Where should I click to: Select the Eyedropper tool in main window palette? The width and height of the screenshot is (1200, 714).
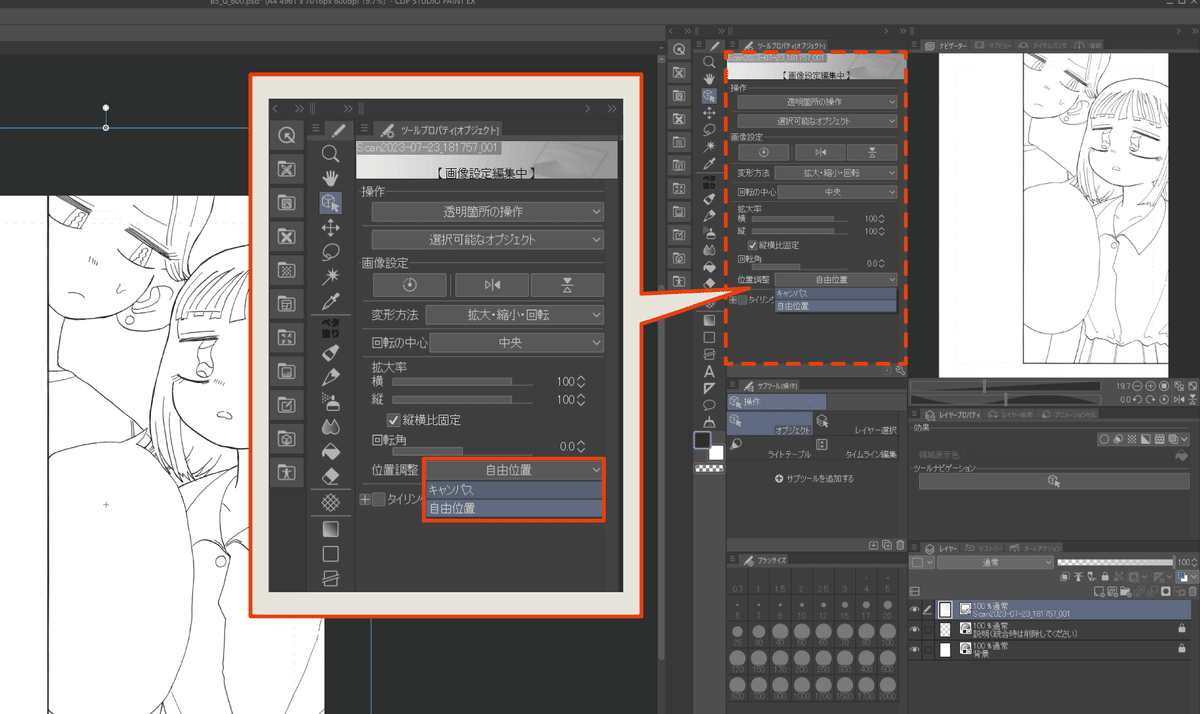pos(709,164)
